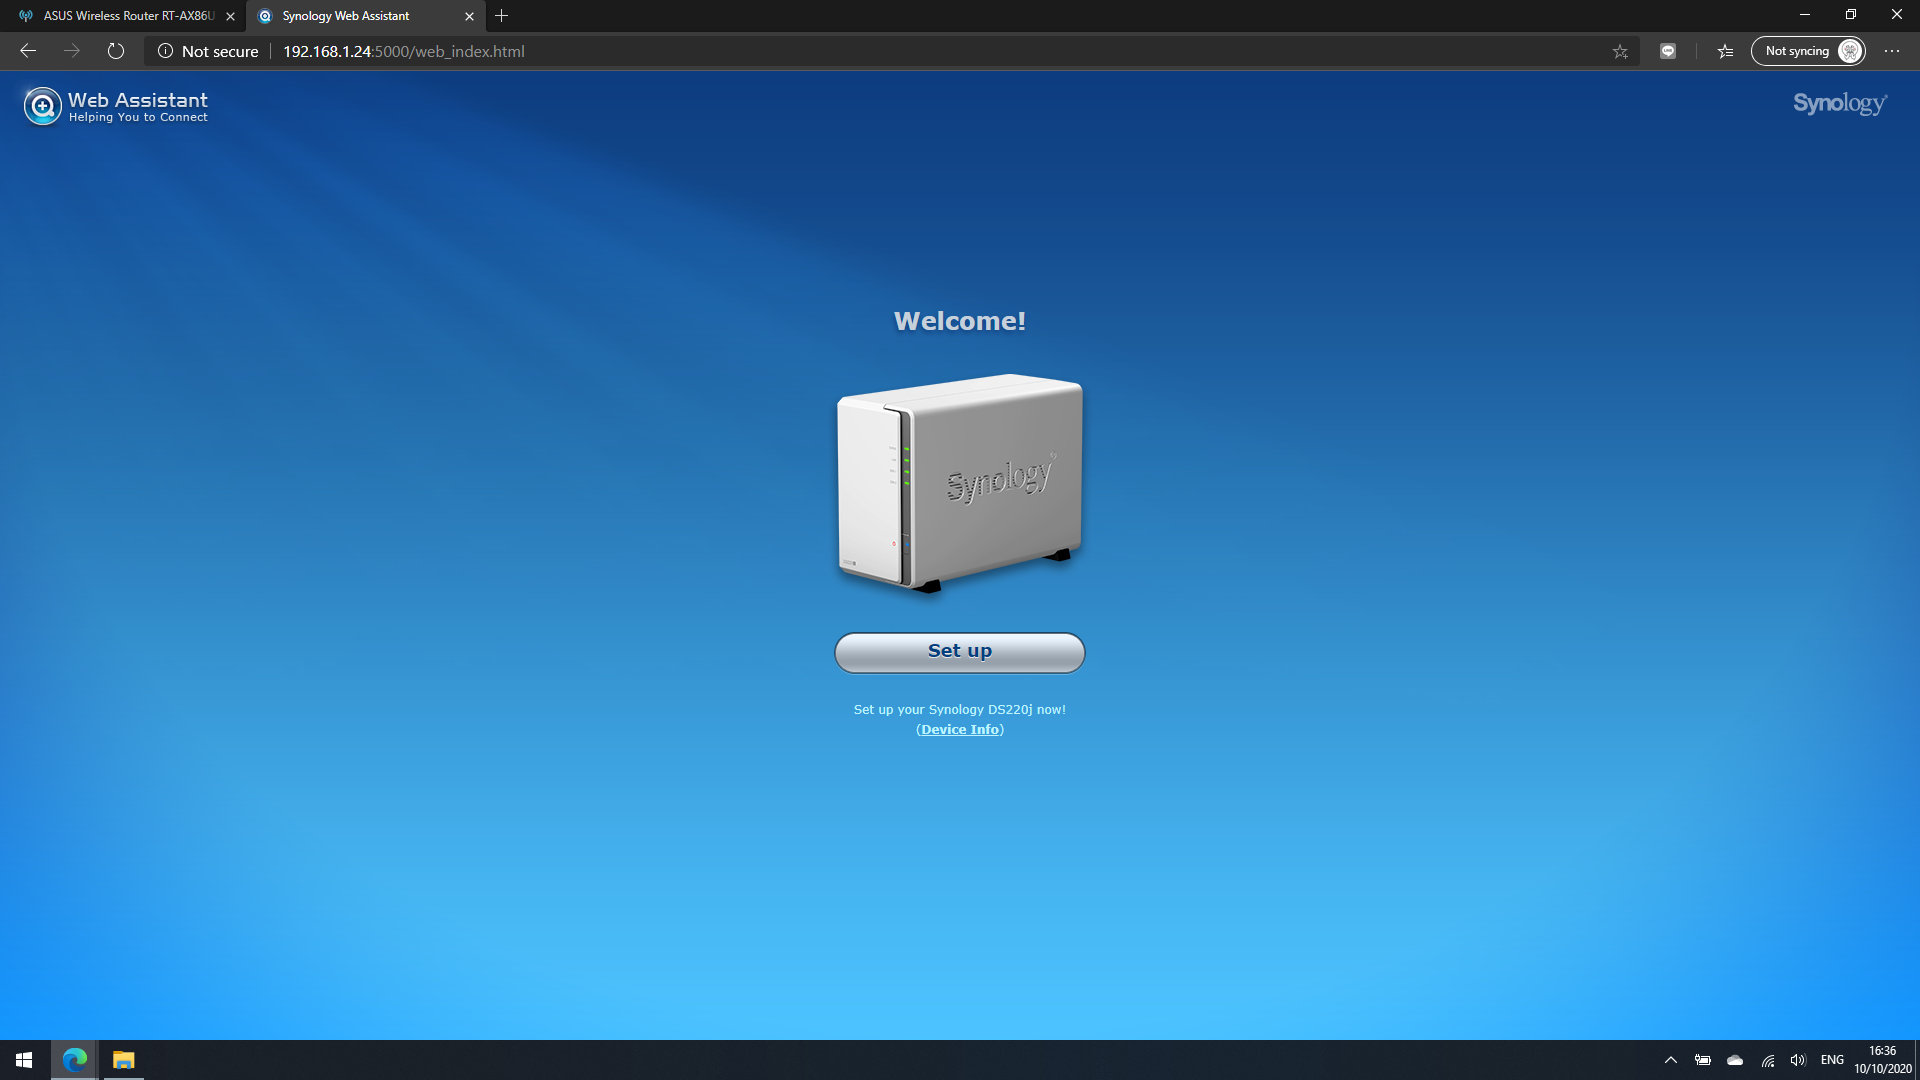
Task: Open browser Settings and more menu
Action: coord(1892,51)
